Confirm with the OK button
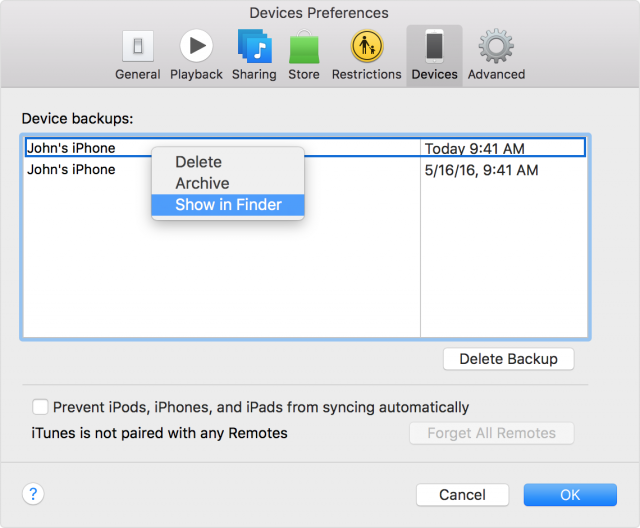This screenshot has width=640, height=528. [x=570, y=495]
